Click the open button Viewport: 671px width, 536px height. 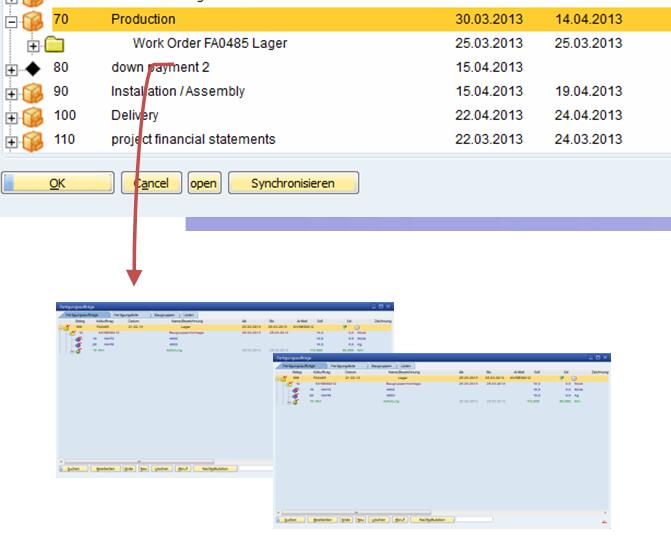click(x=204, y=183)
